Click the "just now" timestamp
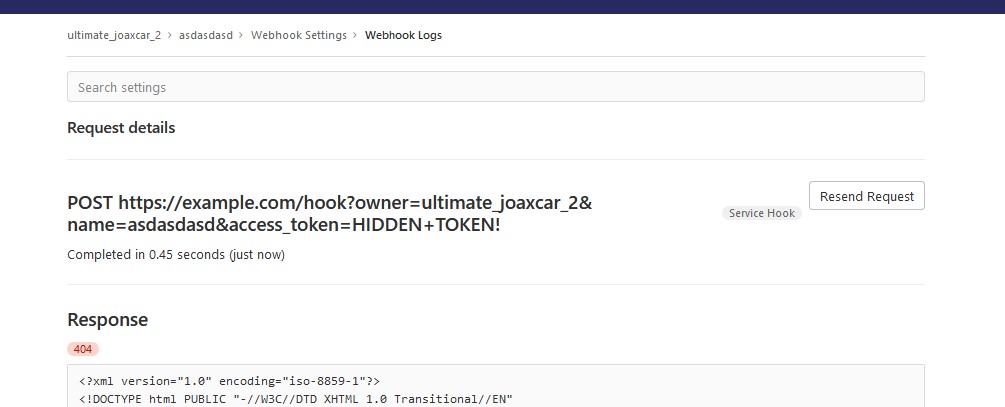Viewport: 1005px width, 407px height. [x=257, y=255]
